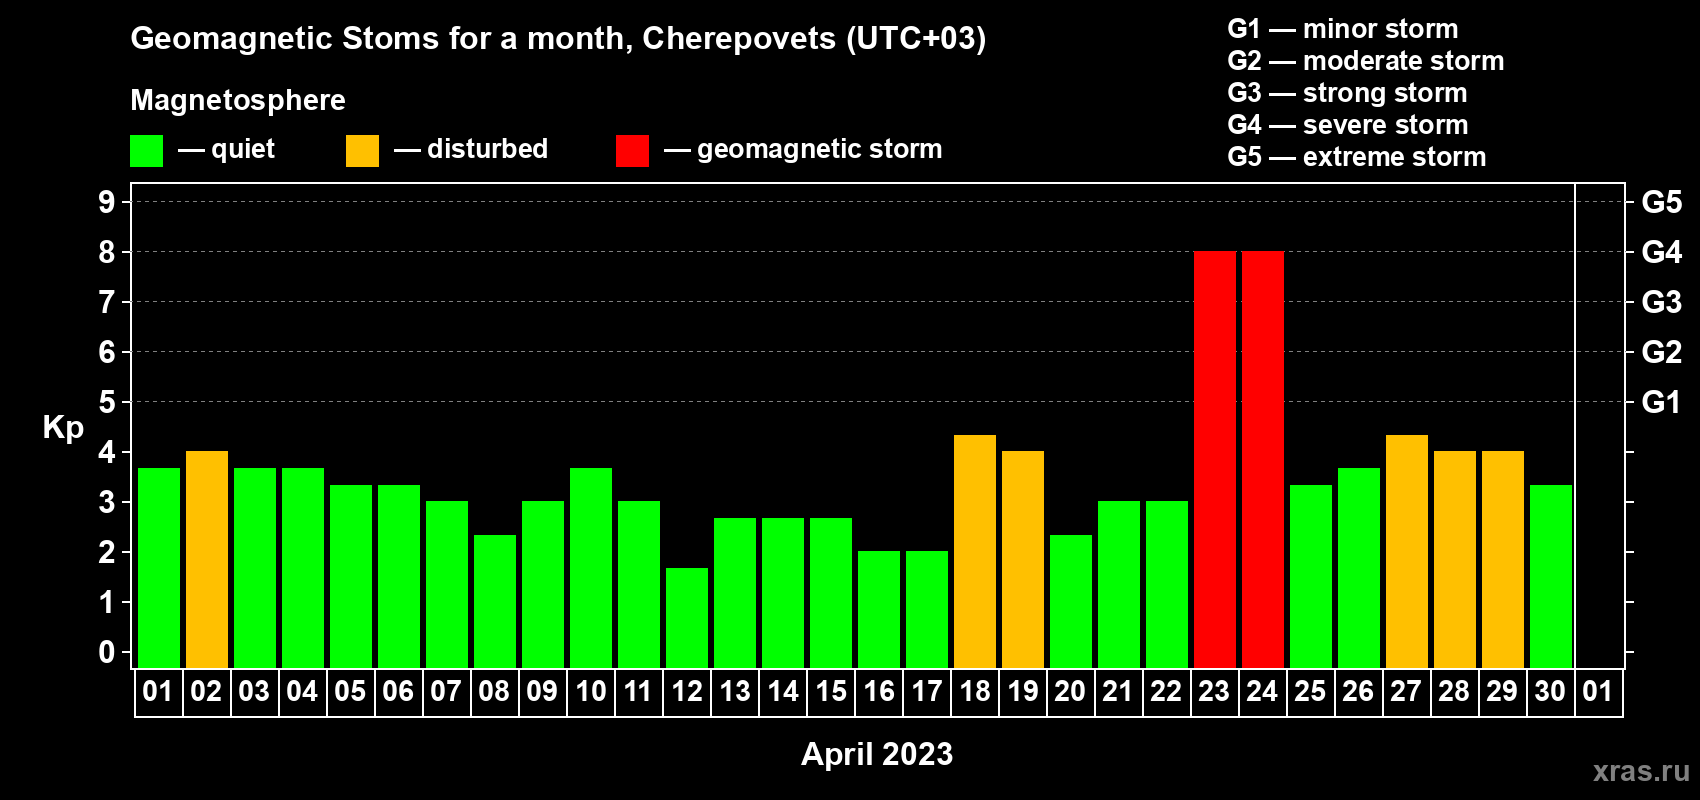The image size is (1700, 800).
Task: Click the 'April 2023' axis caption
Action: (x=877, y=754)
